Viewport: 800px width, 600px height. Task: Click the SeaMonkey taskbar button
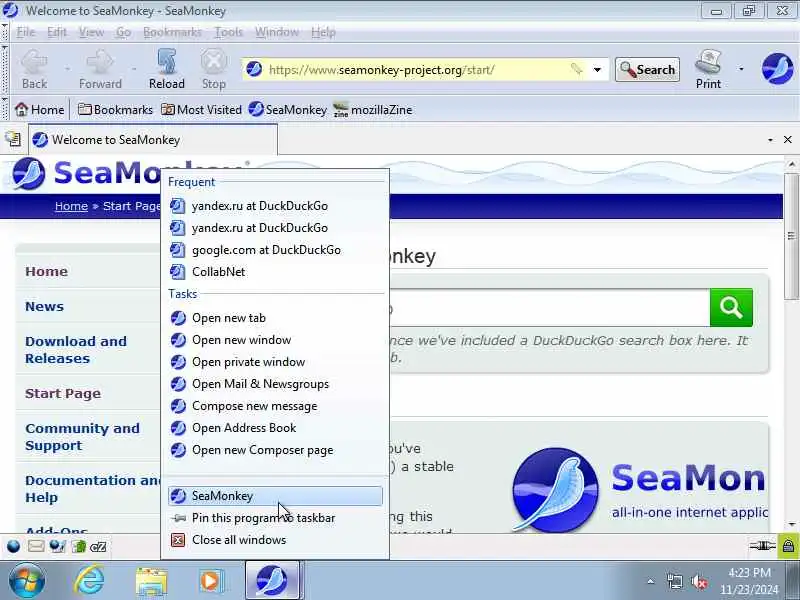pos(272,580)
